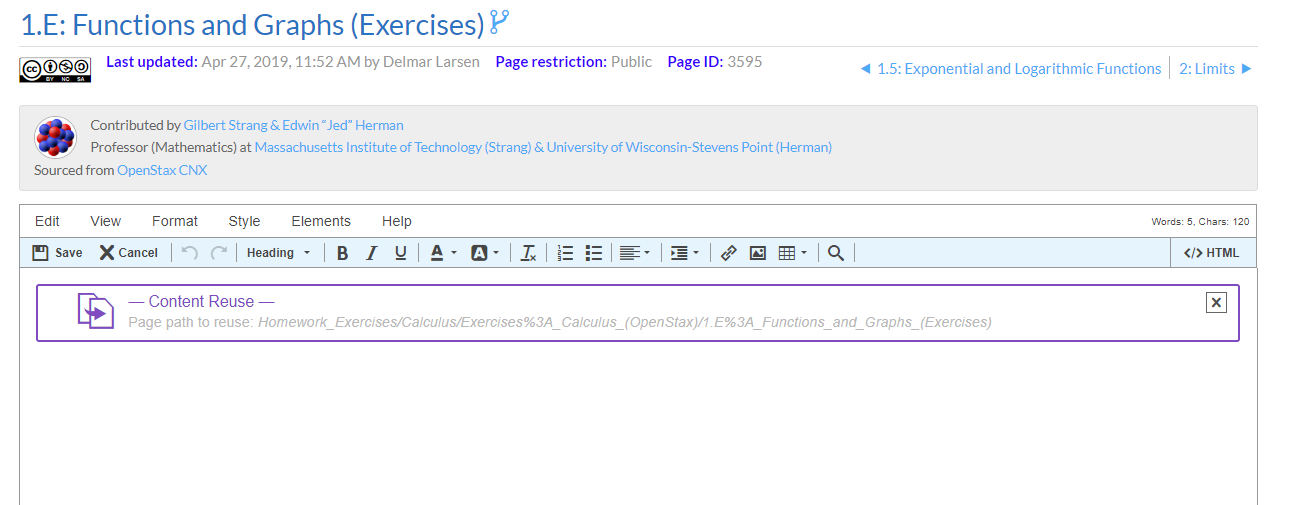Open the text color picker arrow

(454, 253)
